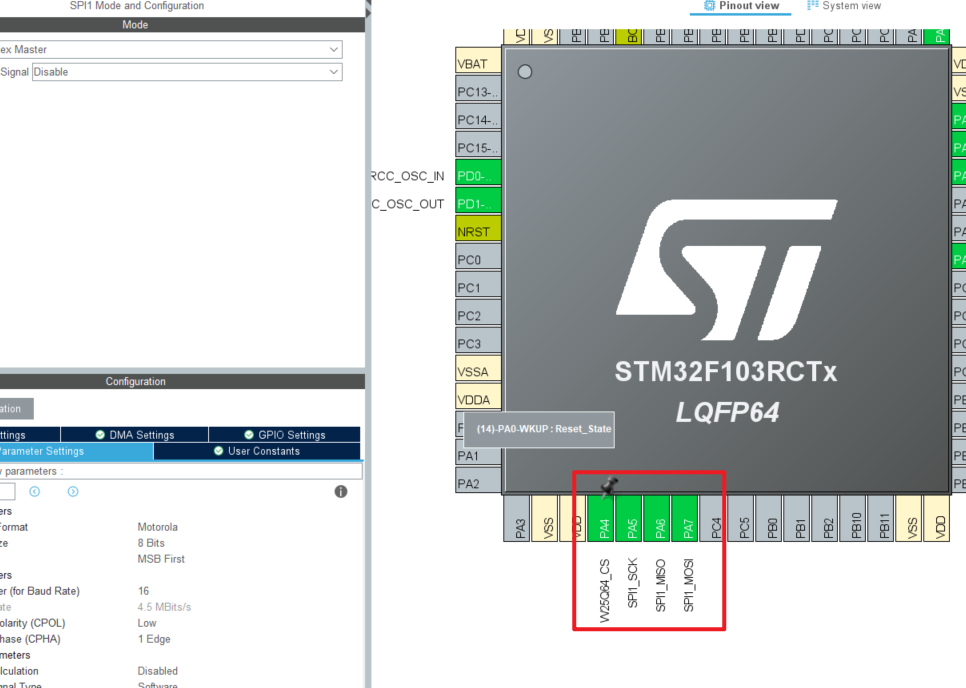Open the GPIO Settings tab

click(x=285, y=435)
